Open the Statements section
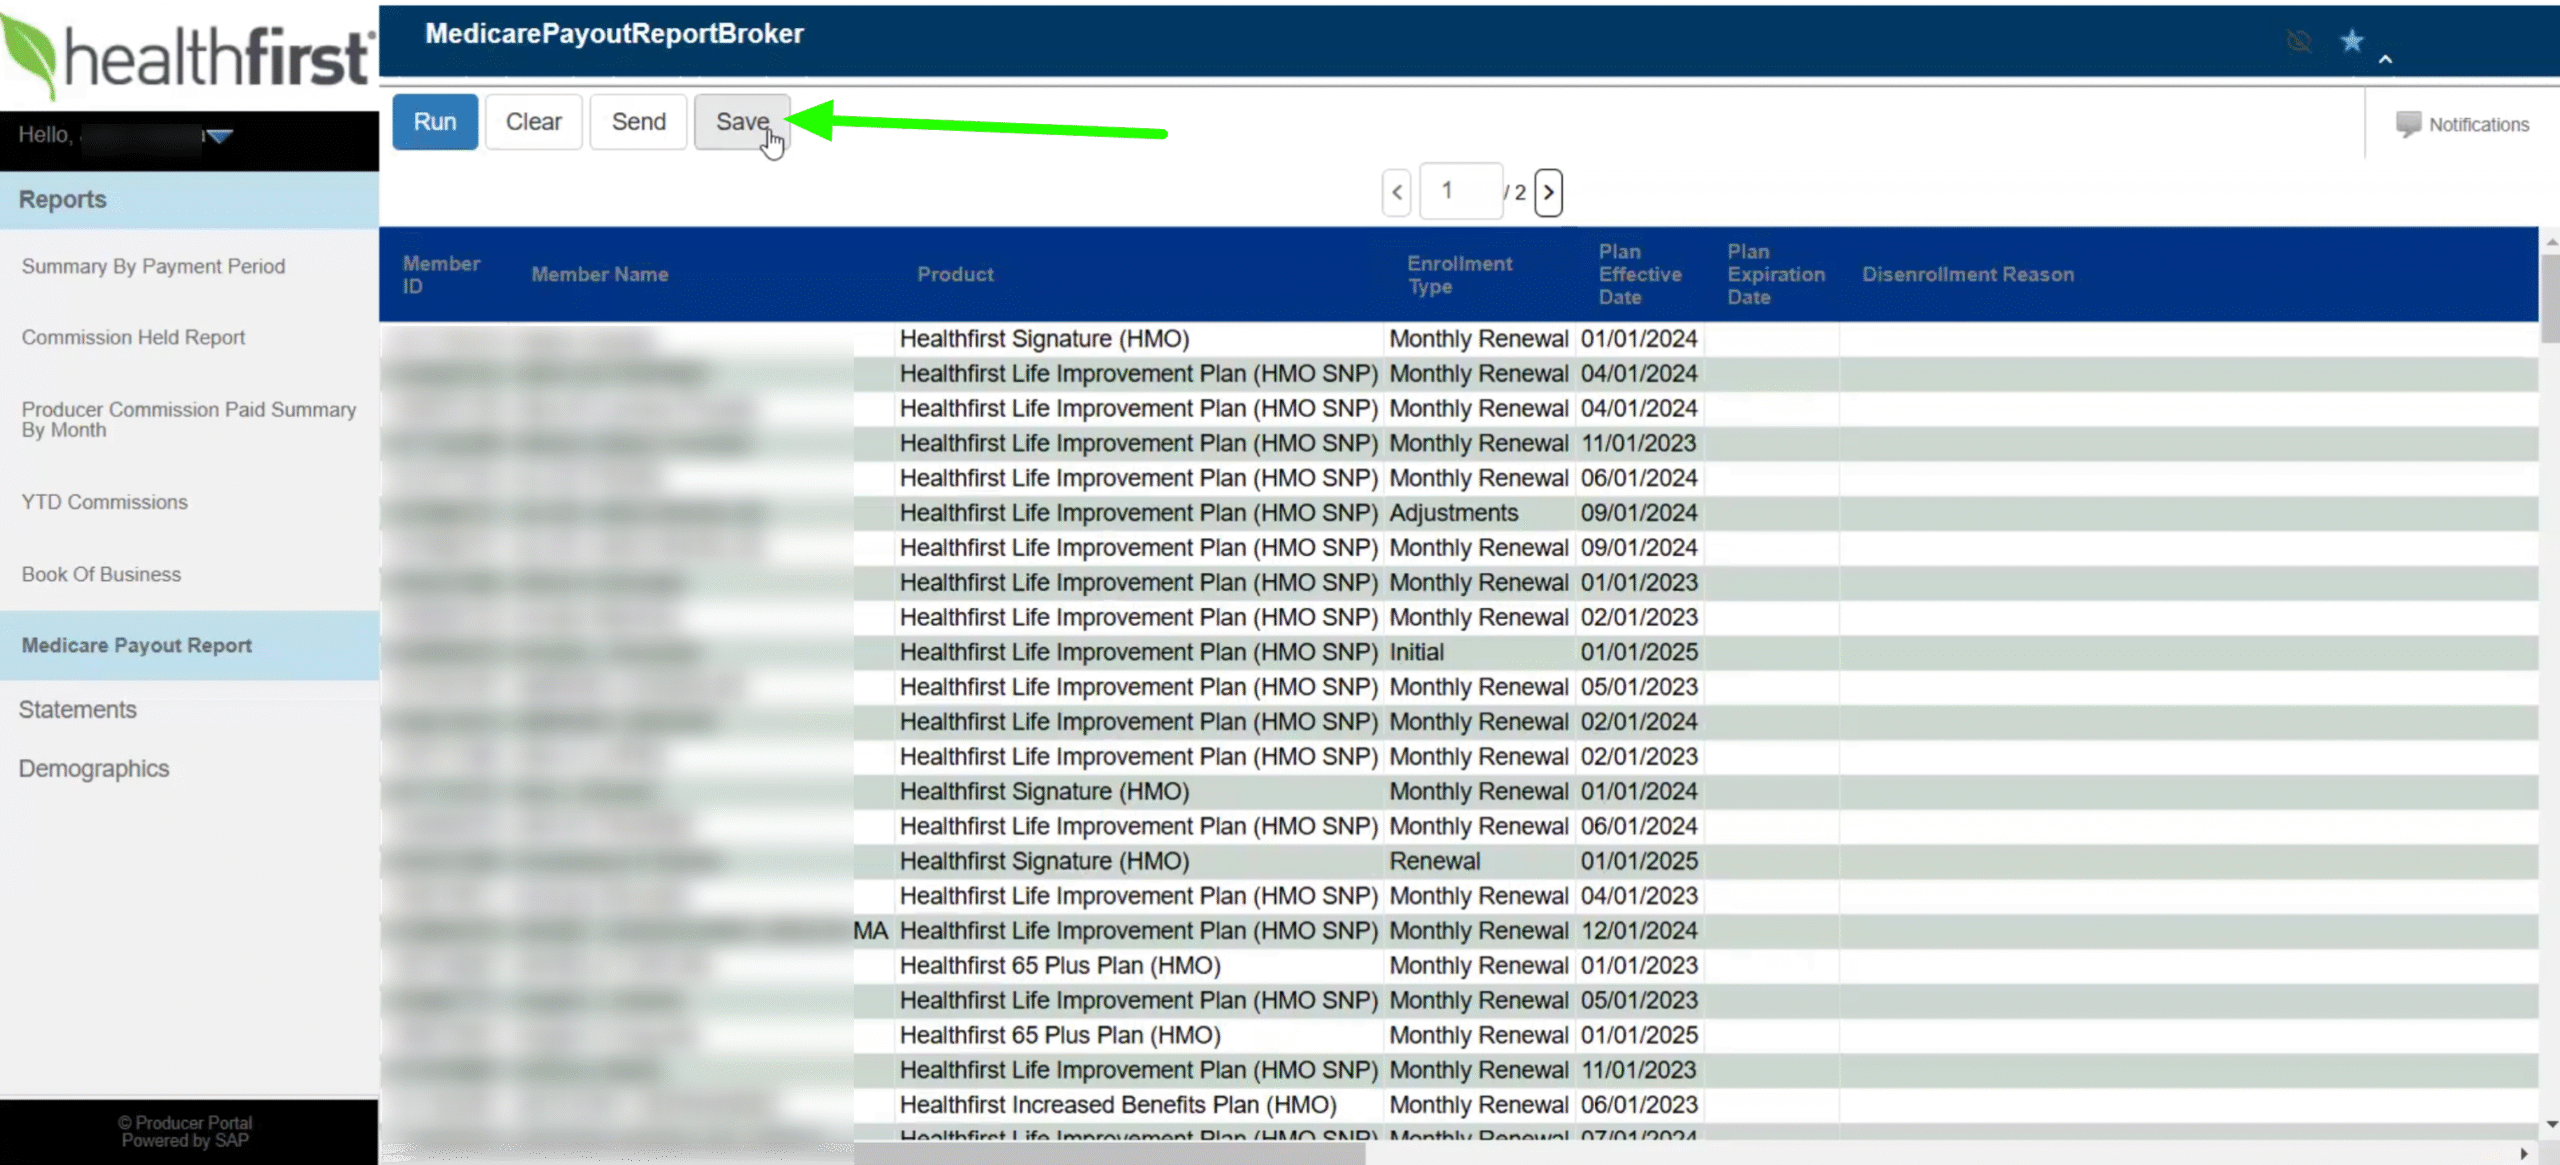This screenshot has width=2560, height=1165. point(77,709)
